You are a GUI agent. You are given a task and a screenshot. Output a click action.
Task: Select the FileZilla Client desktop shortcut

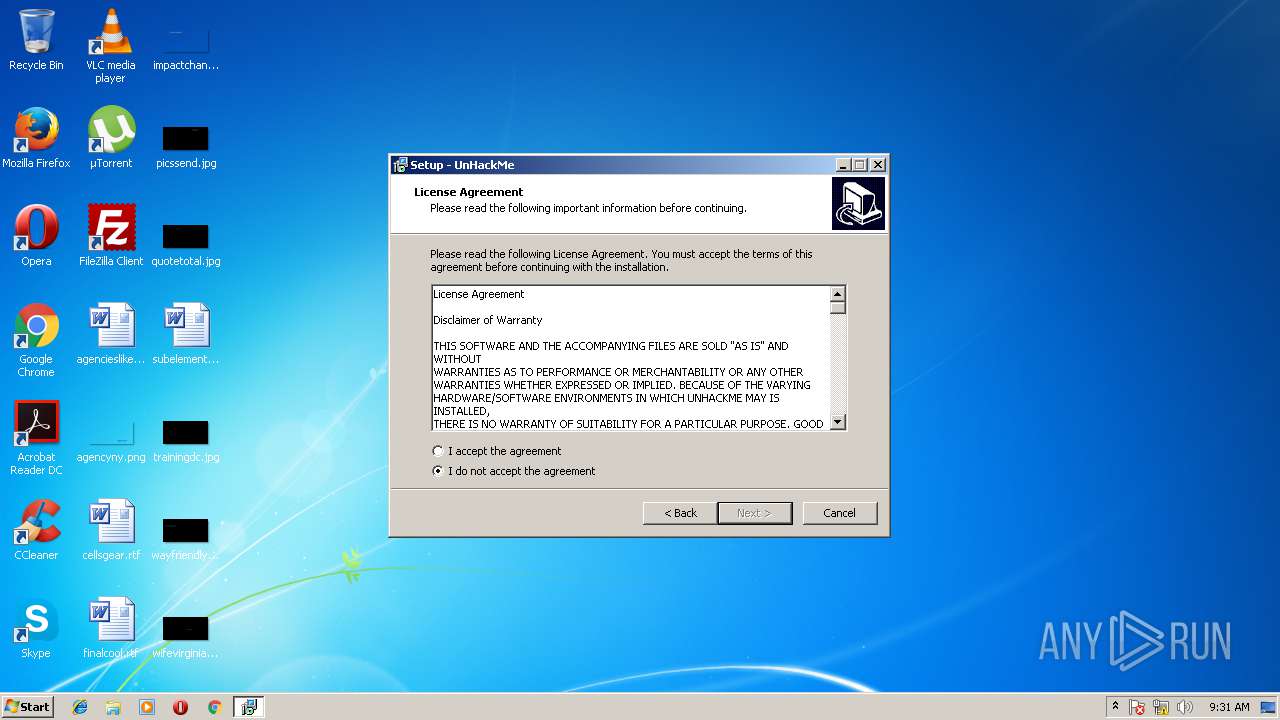[110, 236]
